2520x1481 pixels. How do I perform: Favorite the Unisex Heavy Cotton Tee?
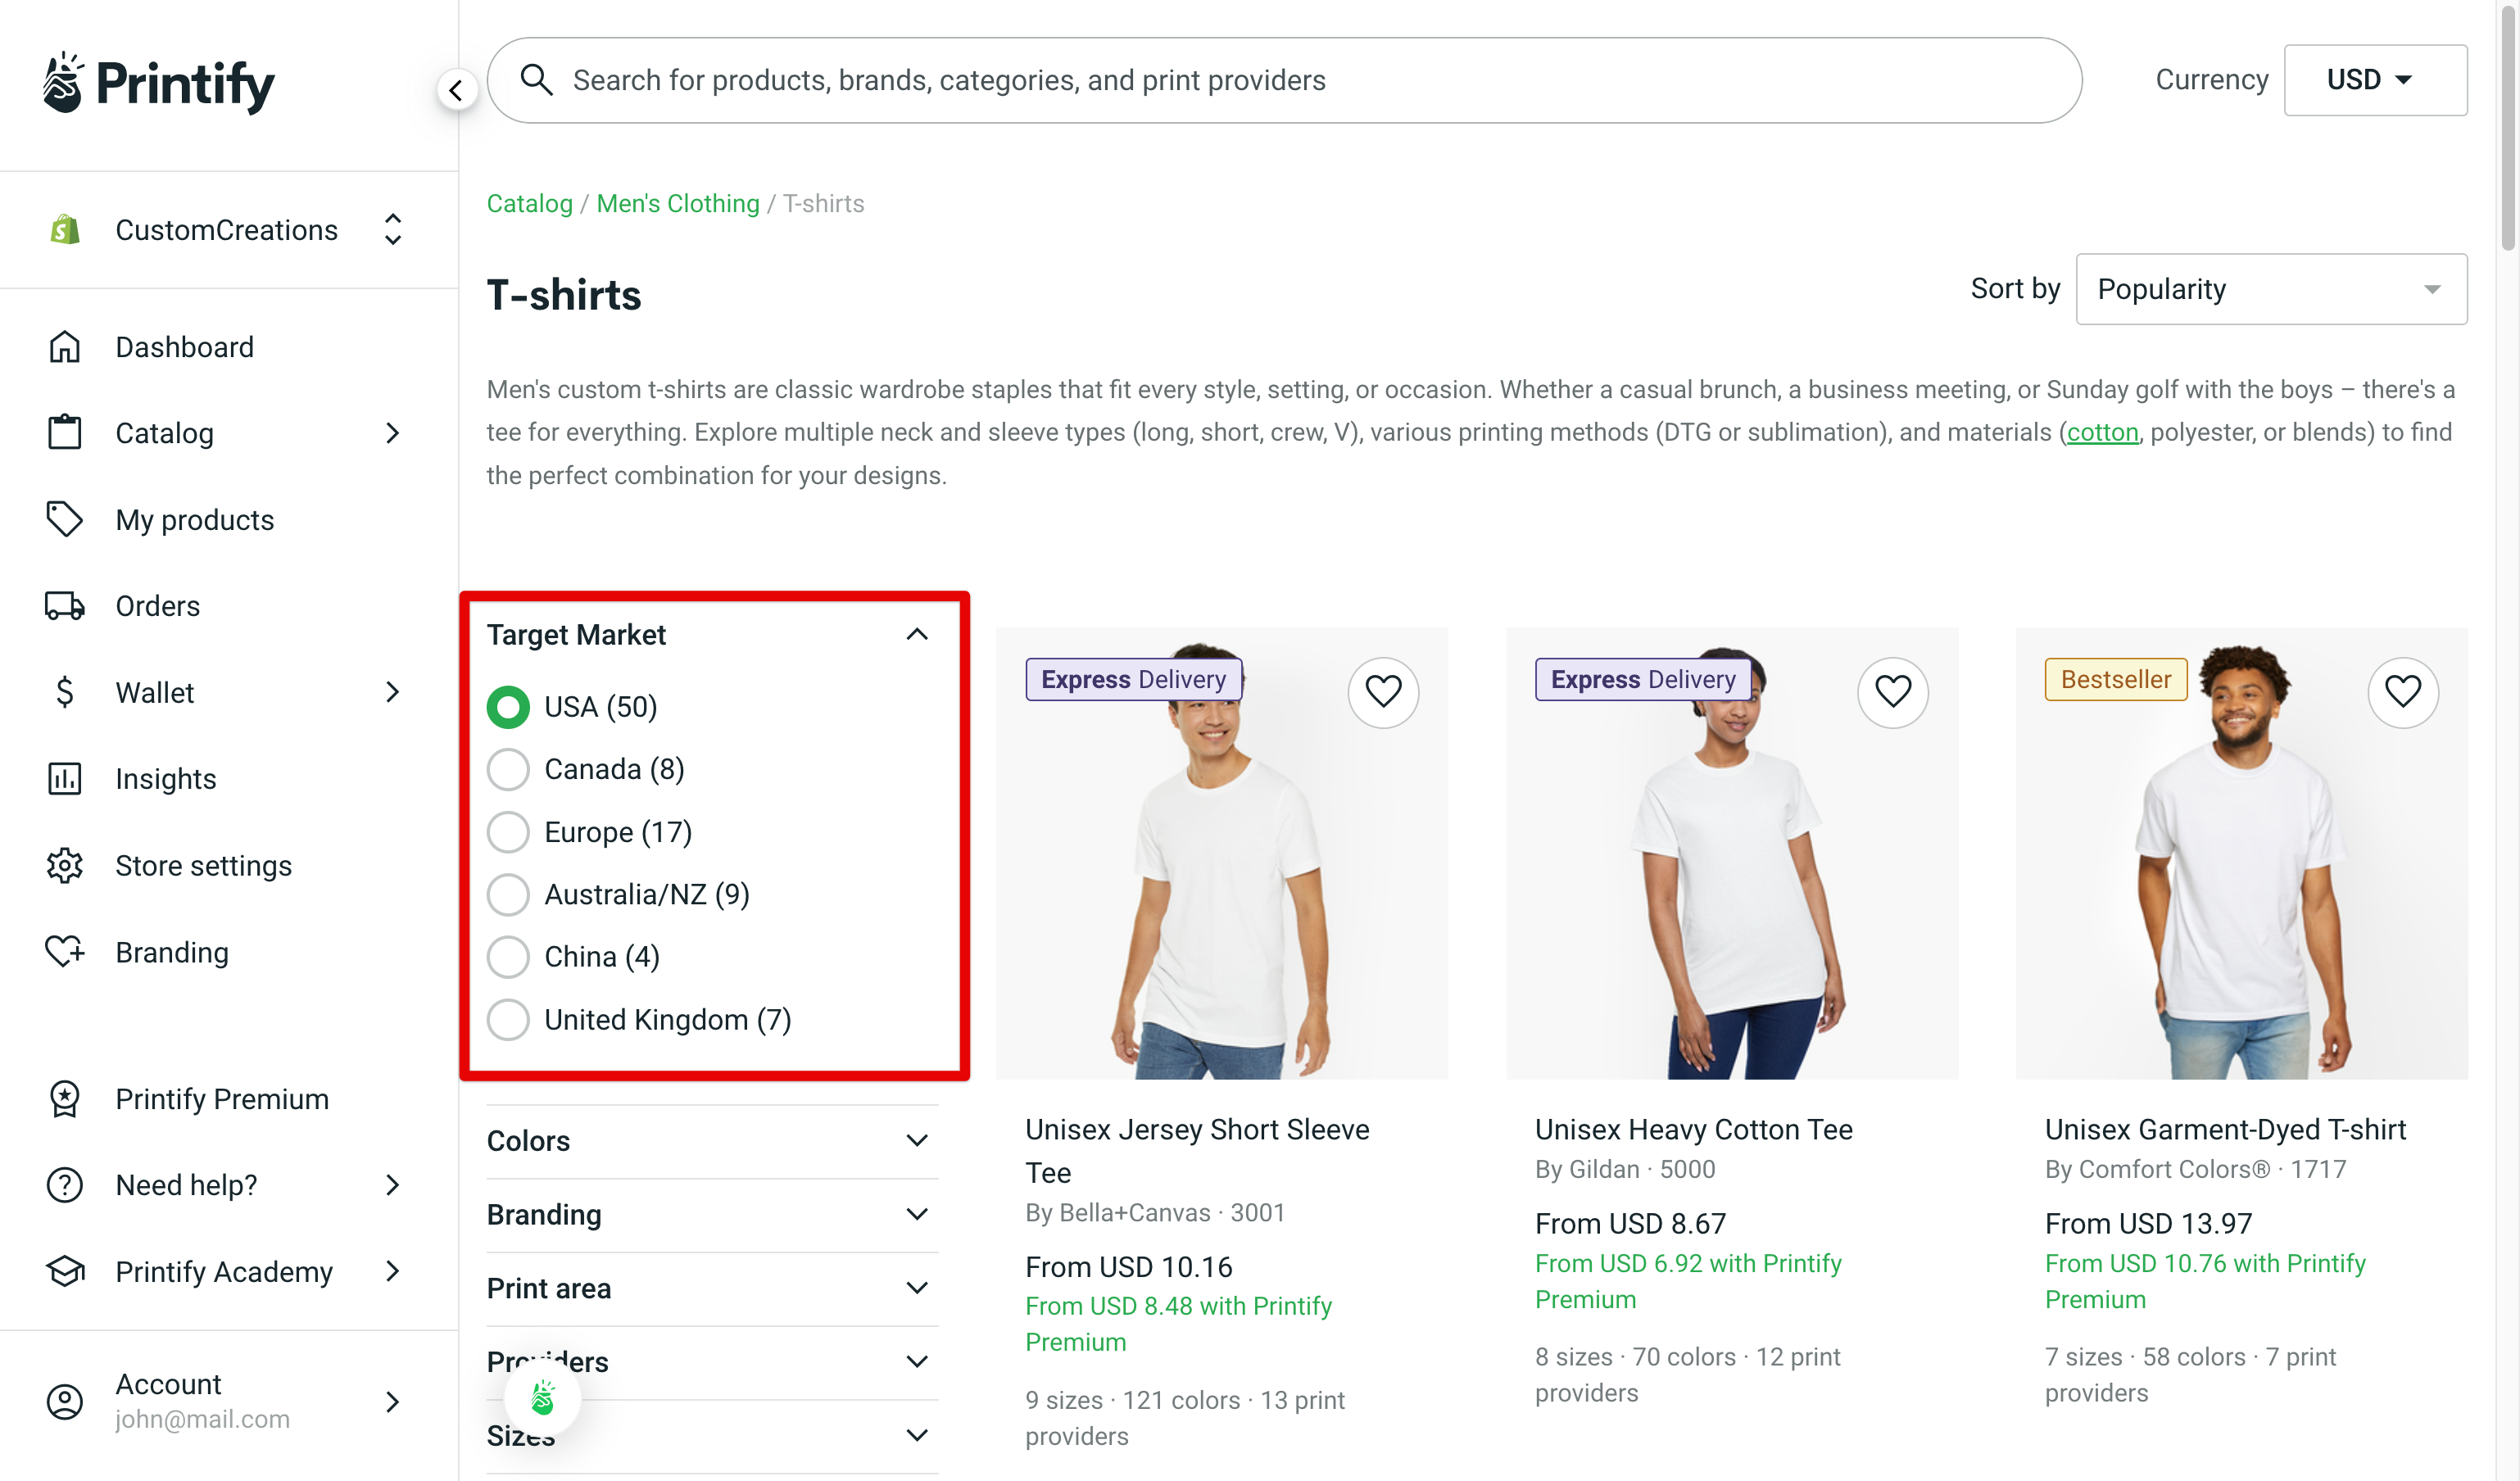1893,691
